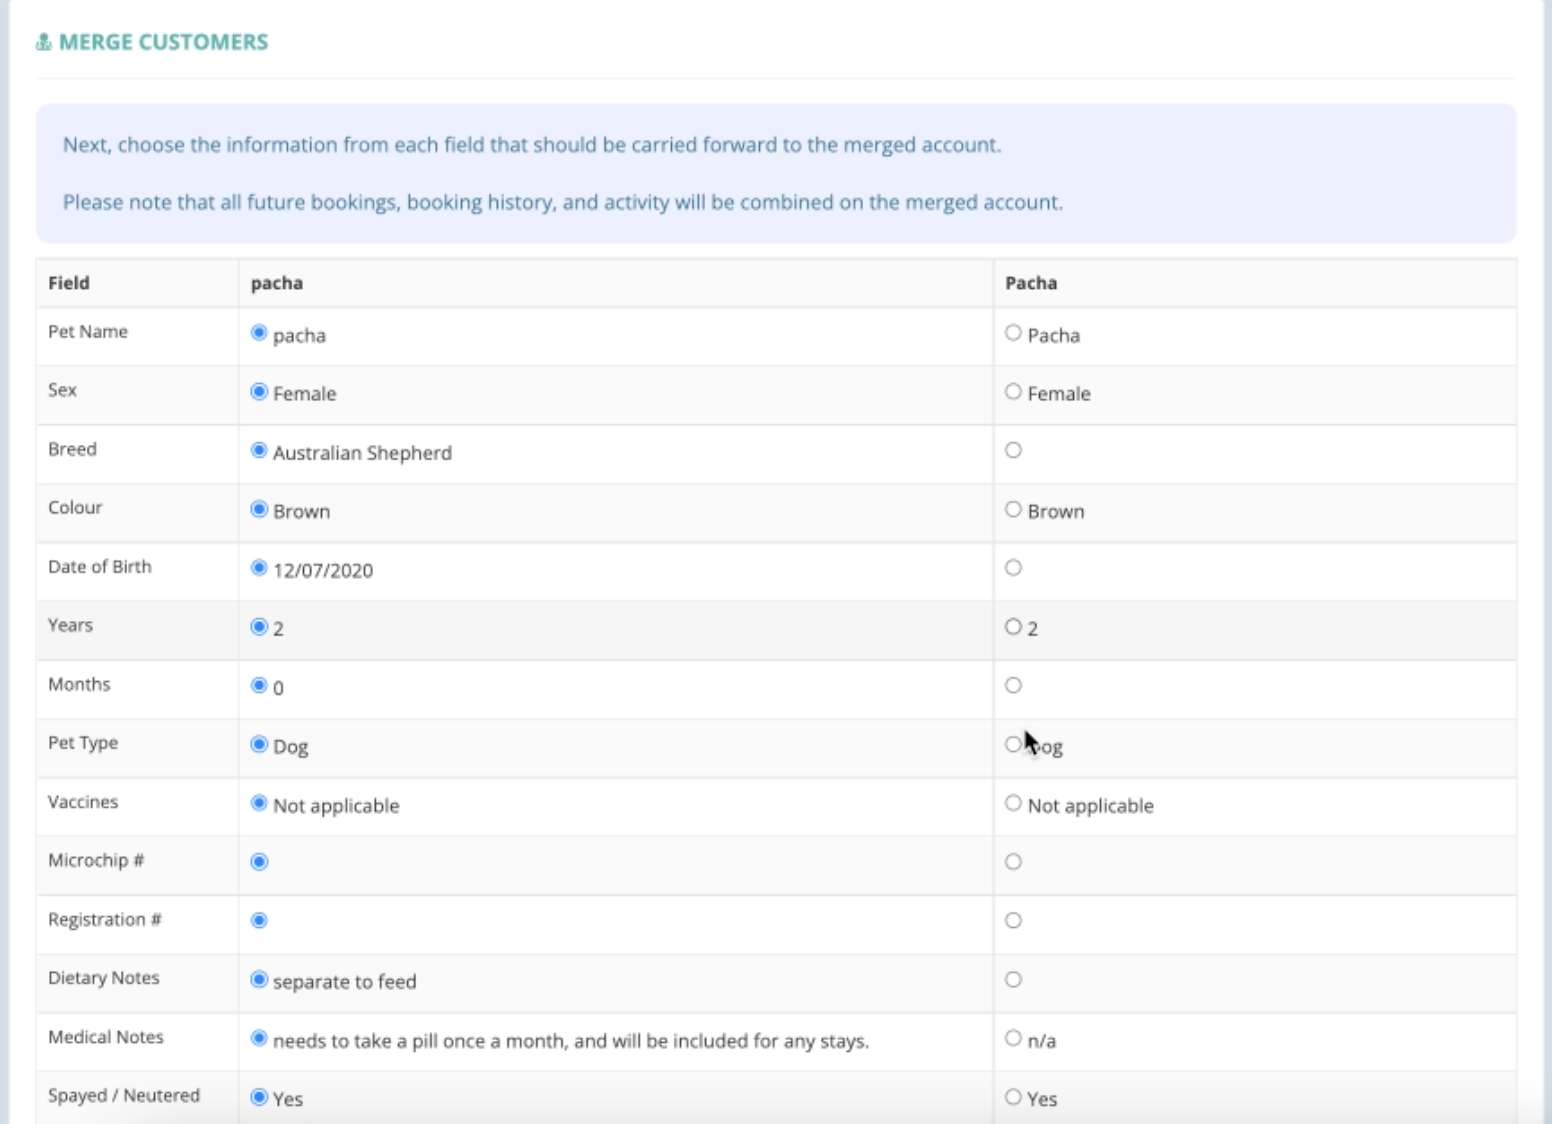Select empty Breed option in Pacha column

click(x=1013, y=450)
